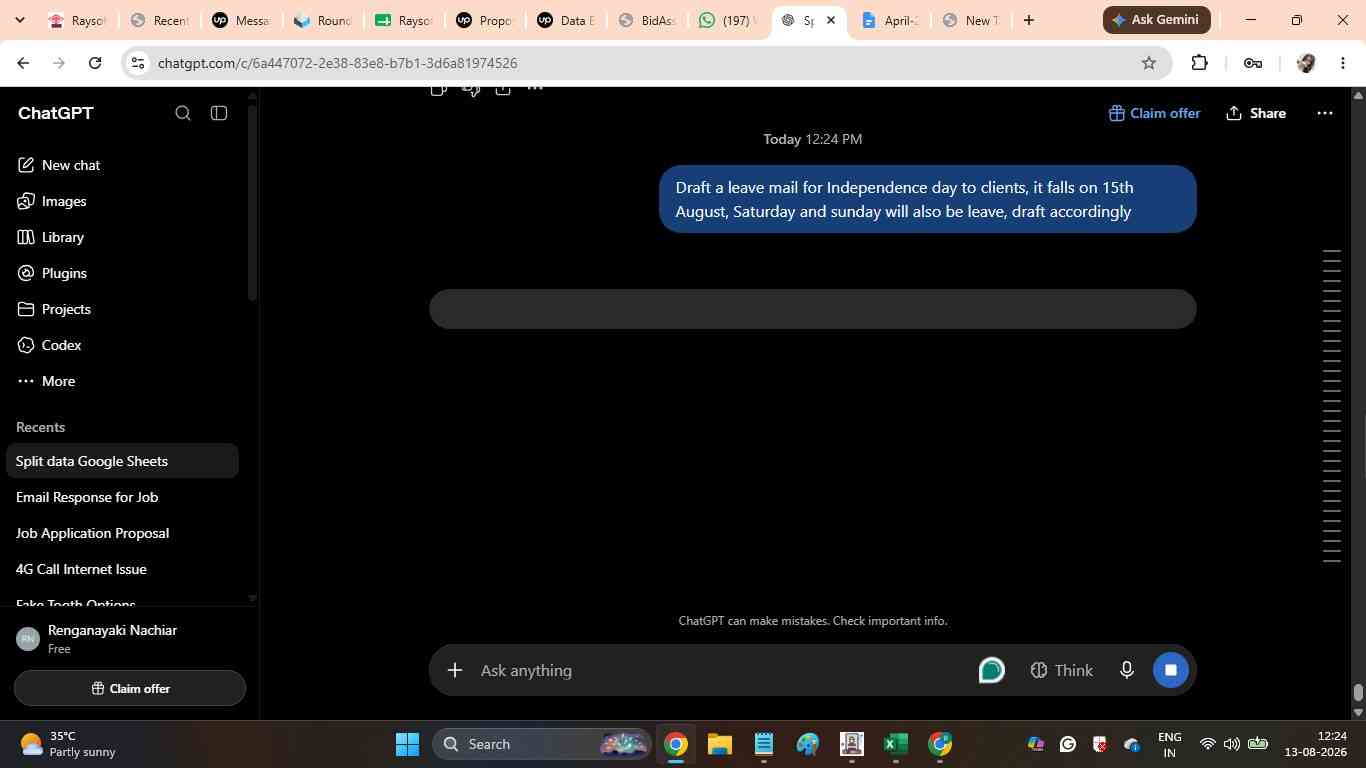
Task: Bookmark this page with the star icon
Action: 1149,63
